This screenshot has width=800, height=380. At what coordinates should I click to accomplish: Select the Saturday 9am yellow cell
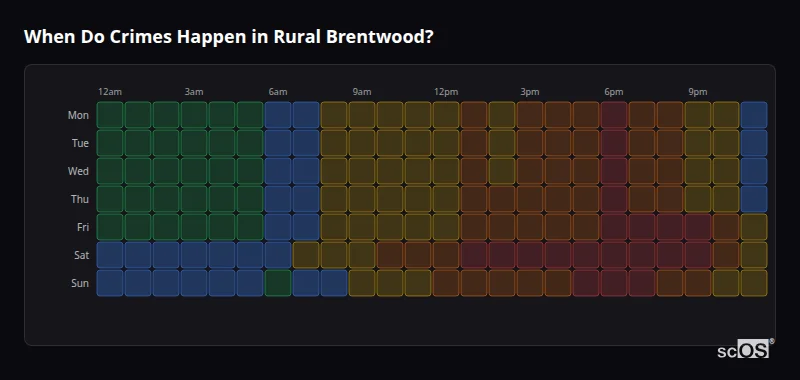(x=362, y=255)
